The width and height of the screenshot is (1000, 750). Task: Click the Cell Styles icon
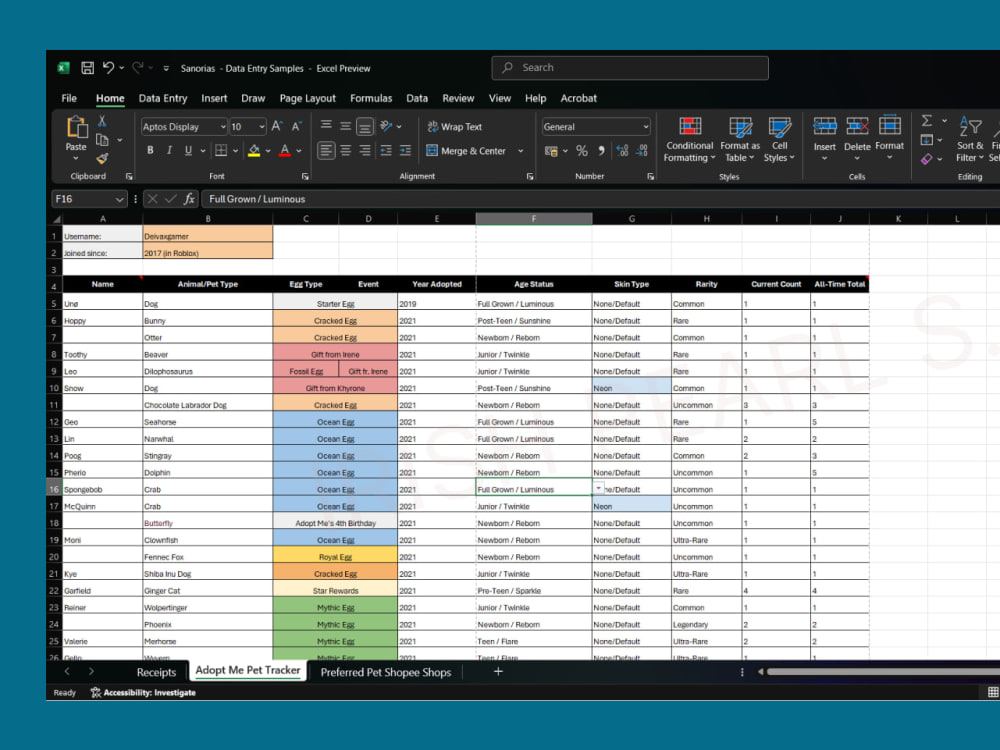(779, 126)
